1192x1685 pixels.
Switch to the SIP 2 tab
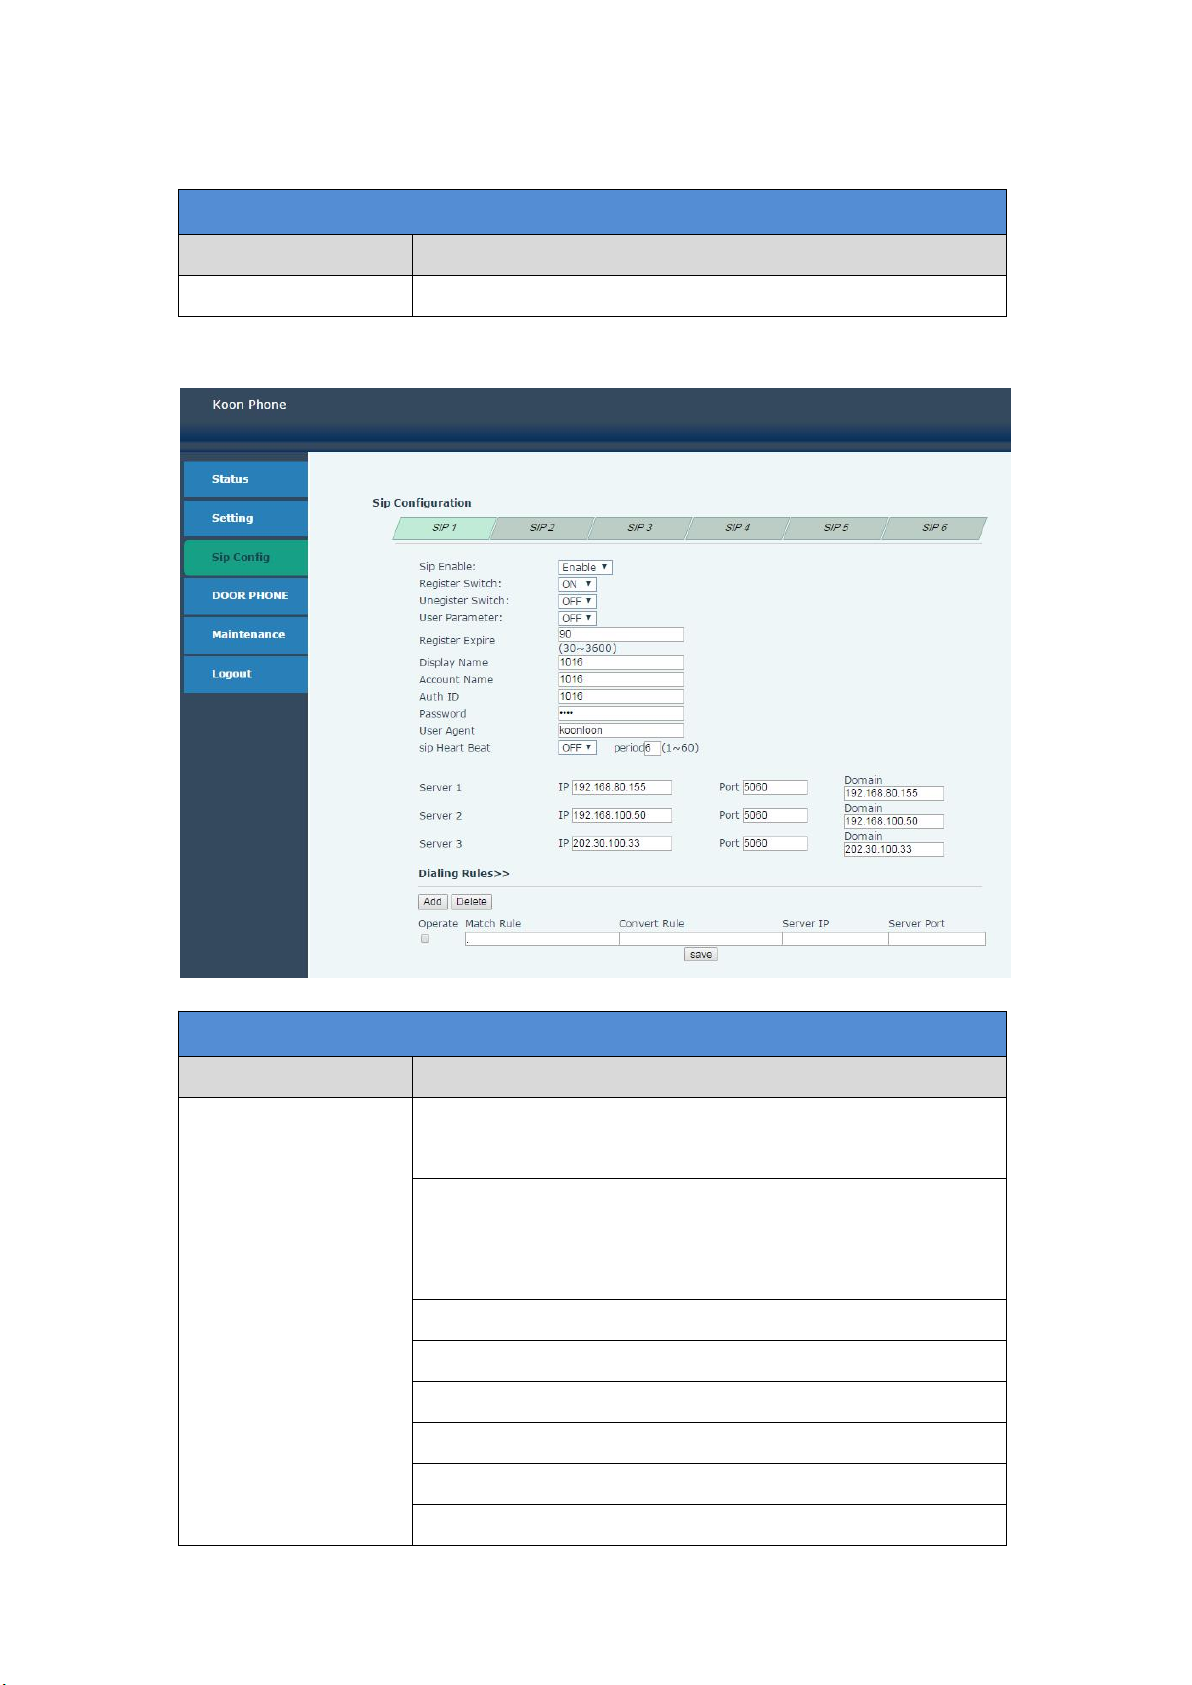pos(542,528)
